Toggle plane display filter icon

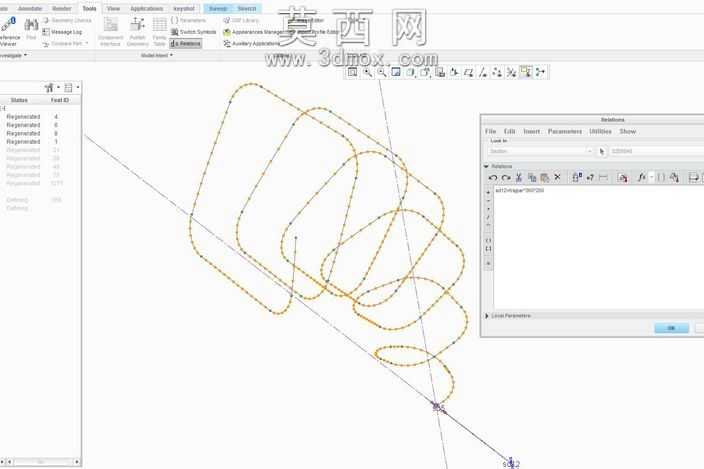pyautogui.click(x=468, y=72)
